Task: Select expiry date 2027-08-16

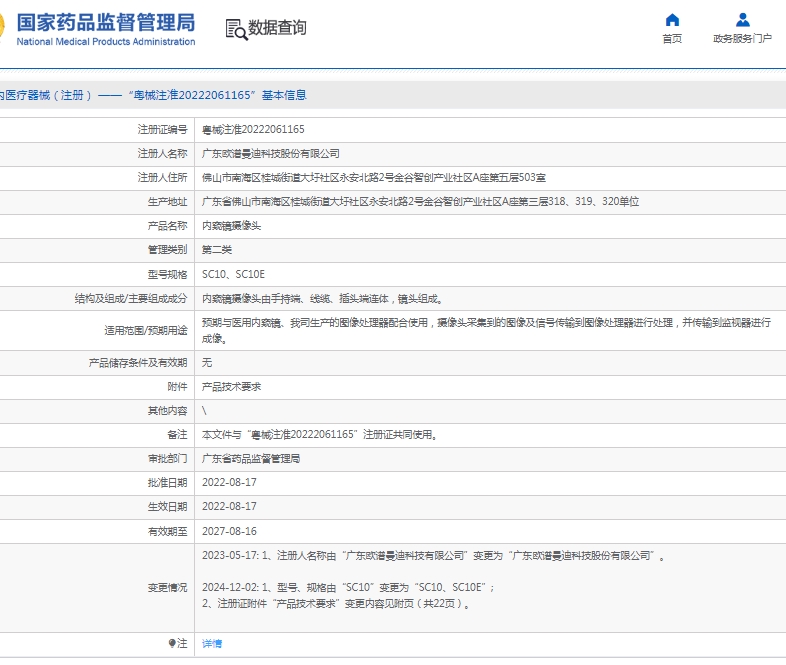Action: pos(229,531)
